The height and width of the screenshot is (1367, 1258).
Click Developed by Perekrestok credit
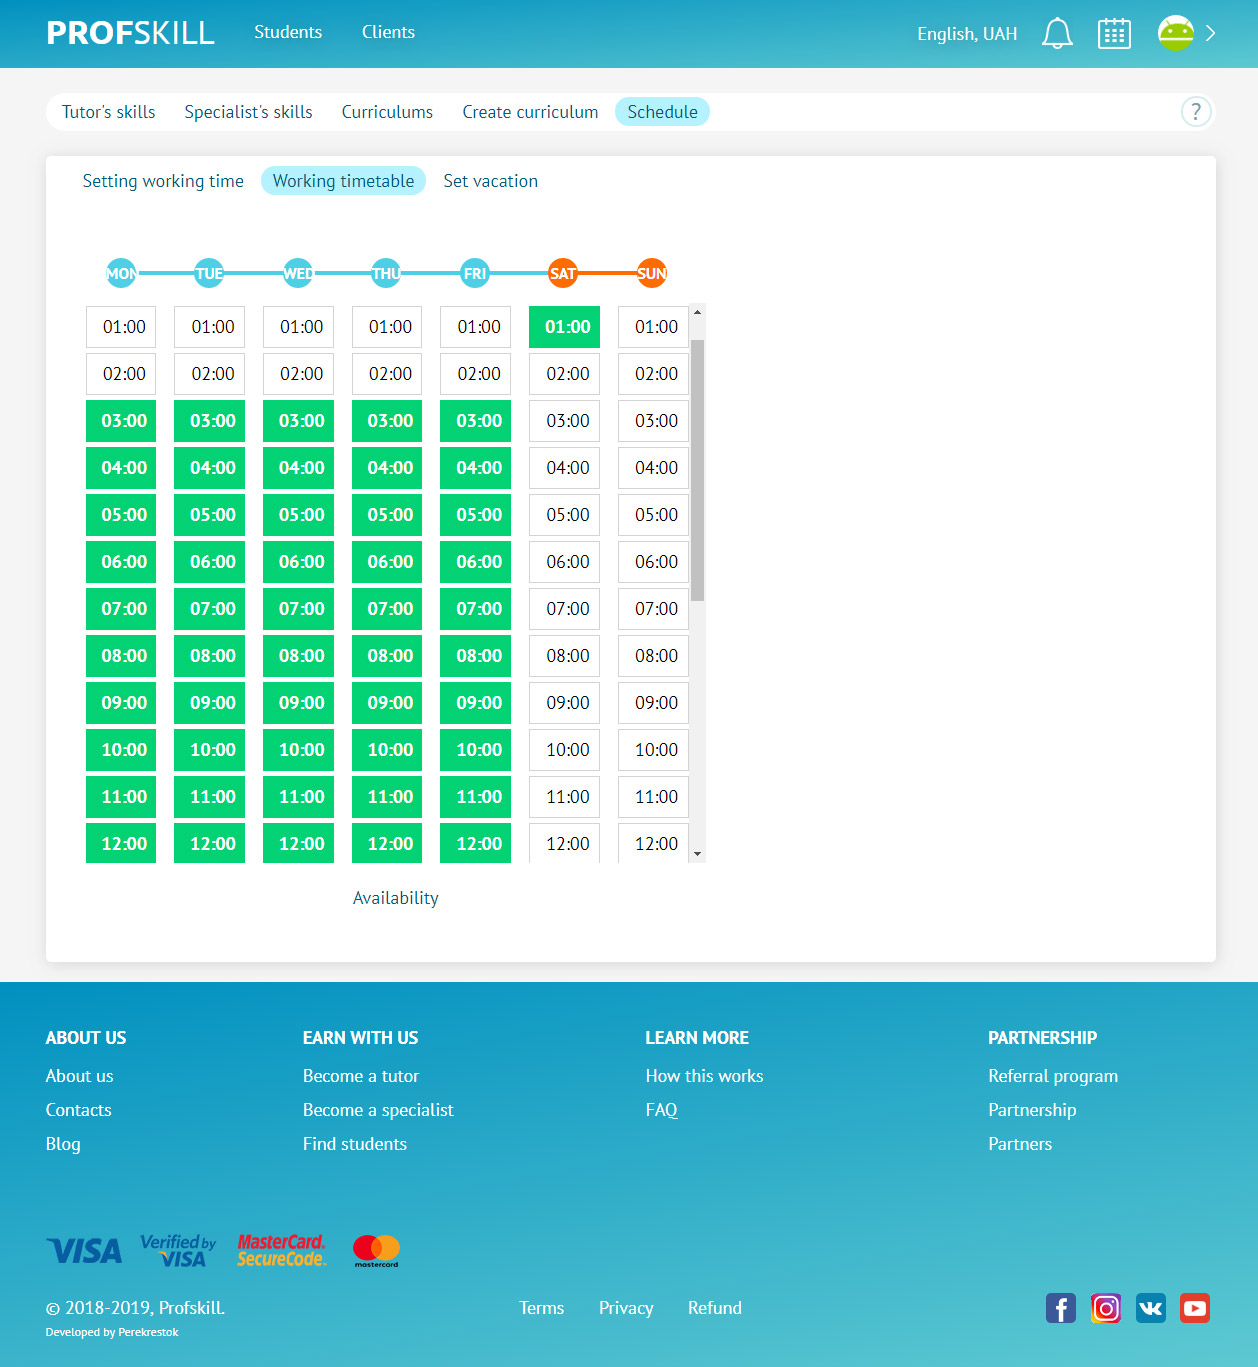coord(112,1332)
